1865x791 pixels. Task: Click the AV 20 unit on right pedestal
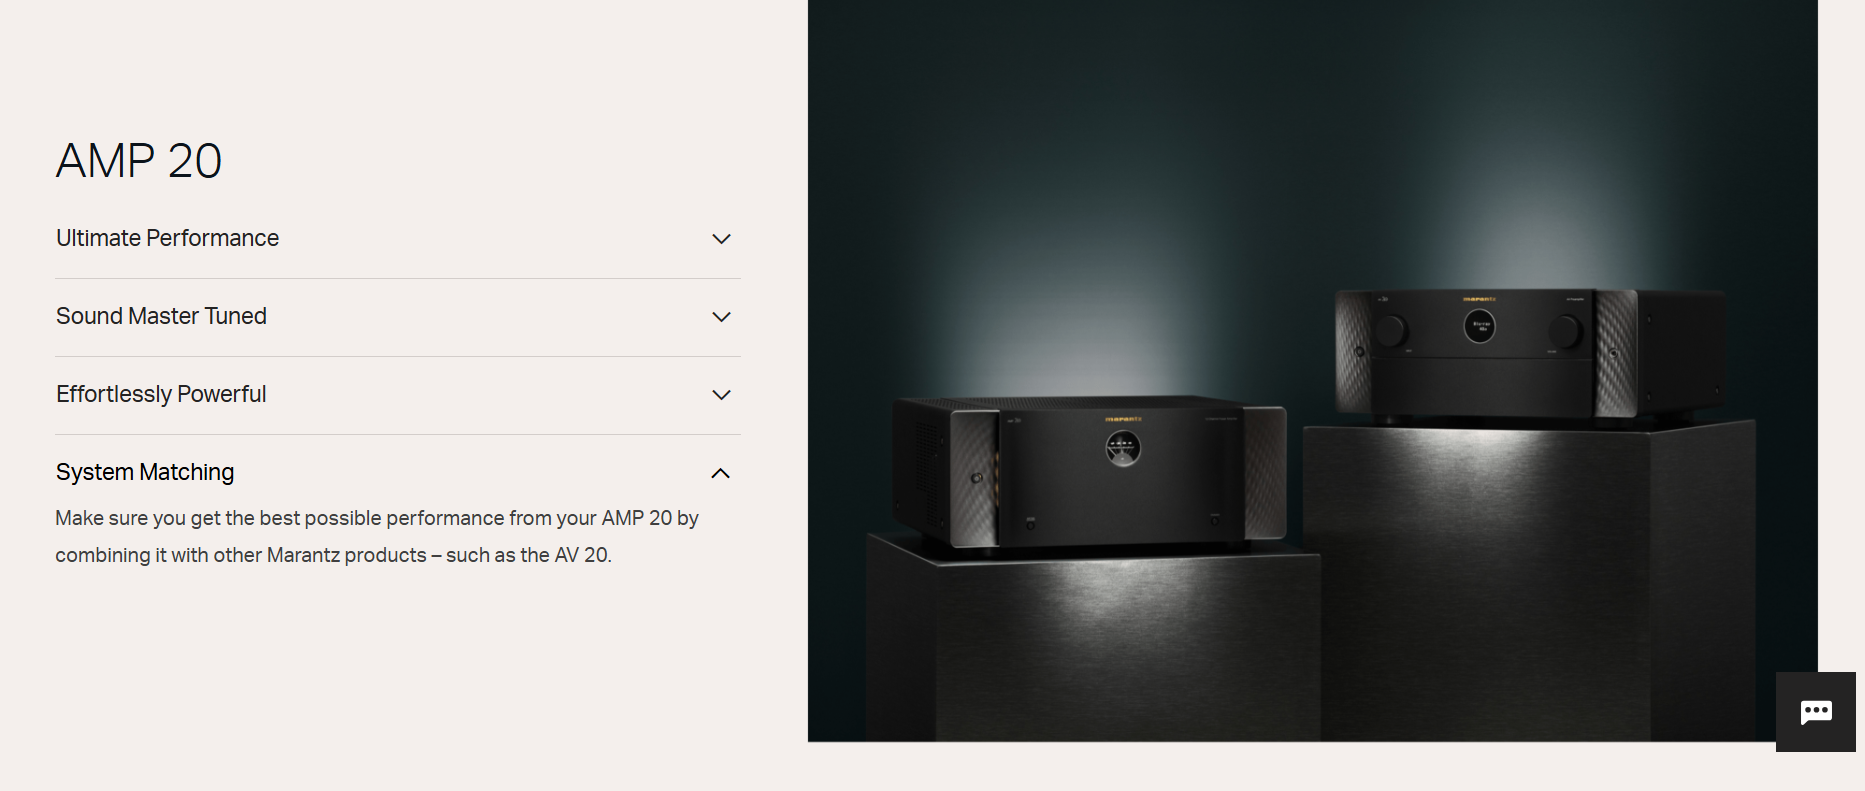pyautogui.click(x=1530, y=352)
